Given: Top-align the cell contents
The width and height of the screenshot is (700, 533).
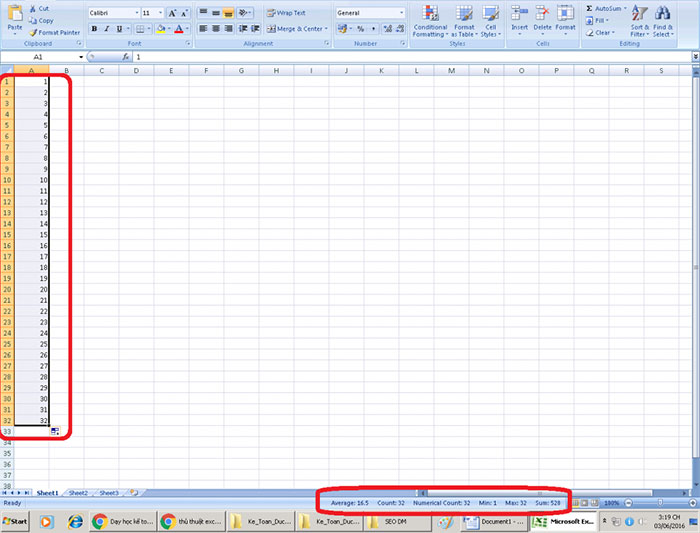Looking at the screenshot, I should pyautogui.click(x=203, y=13).
